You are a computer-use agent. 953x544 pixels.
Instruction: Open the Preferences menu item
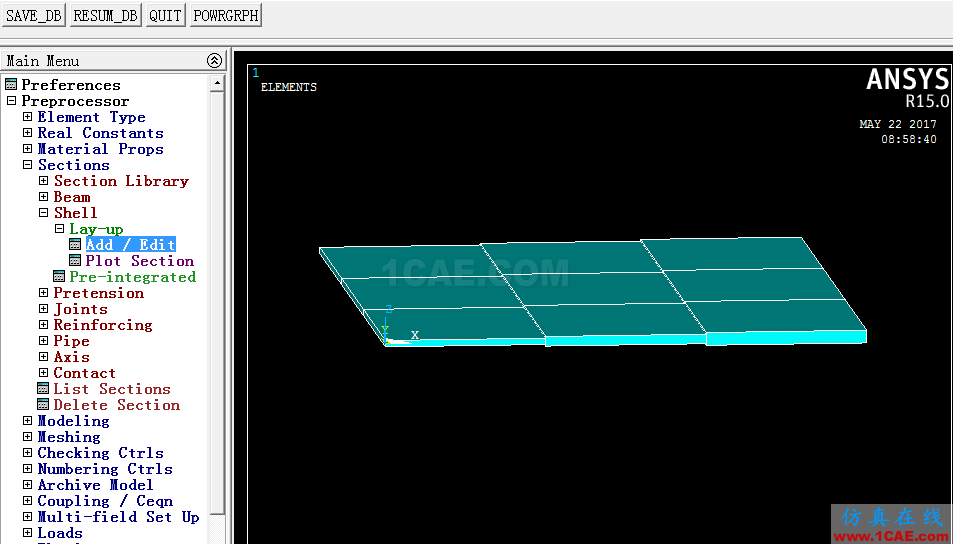click(x=71, y=85)
